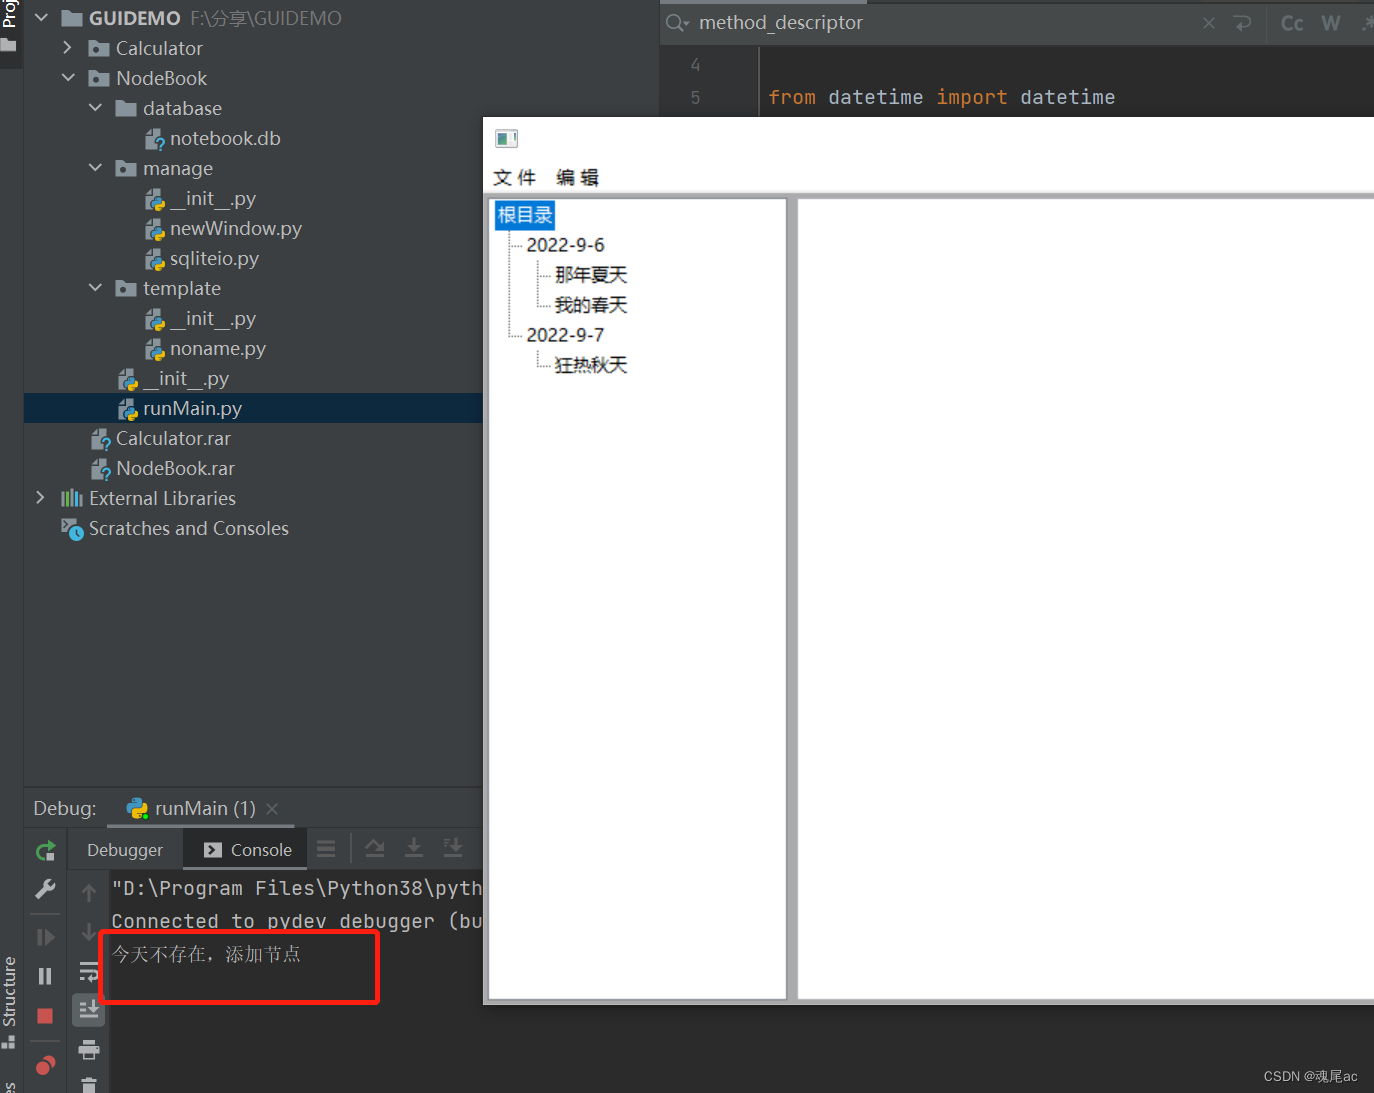This screenshot has width=1374, height=1093.
Task: Show threads layout icon beside Console tab
Action: point(326,849)
